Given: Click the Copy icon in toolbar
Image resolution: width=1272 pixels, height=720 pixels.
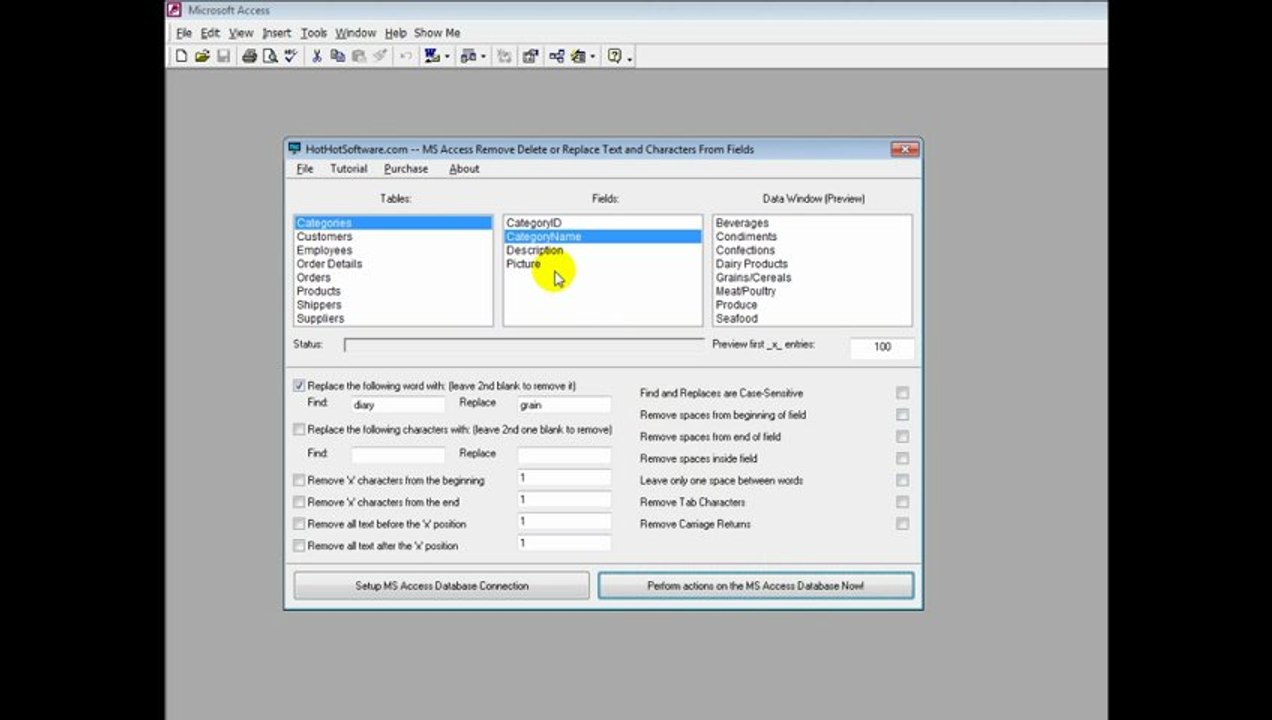Looking at the screenshot, I should [338, 57].
